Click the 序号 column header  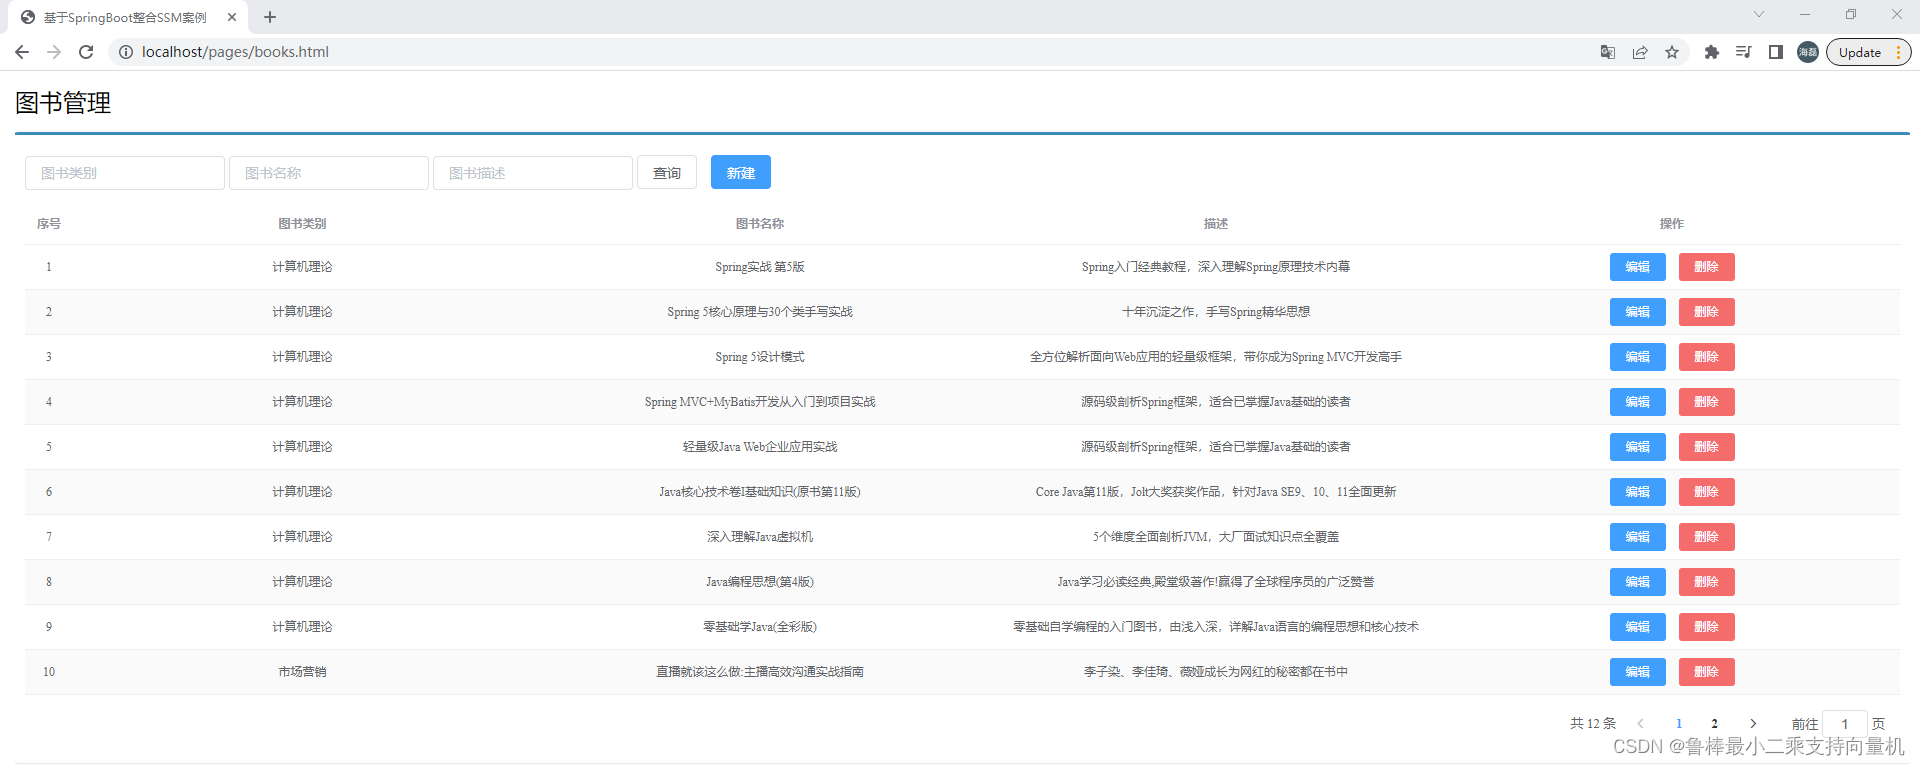(x=49, y=224)
